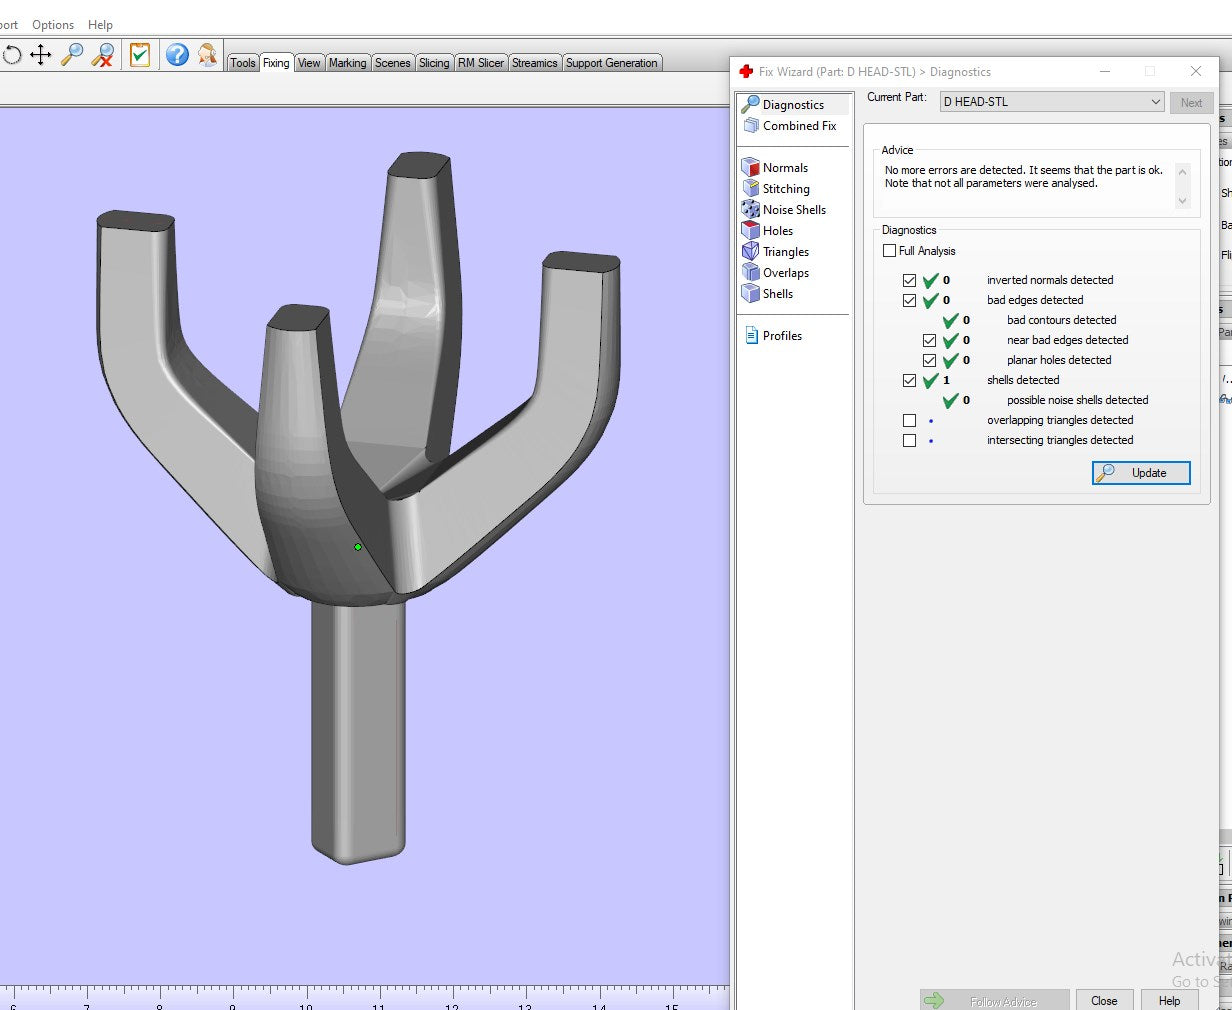Open the Slicing tab

click(x=434, y=63)
